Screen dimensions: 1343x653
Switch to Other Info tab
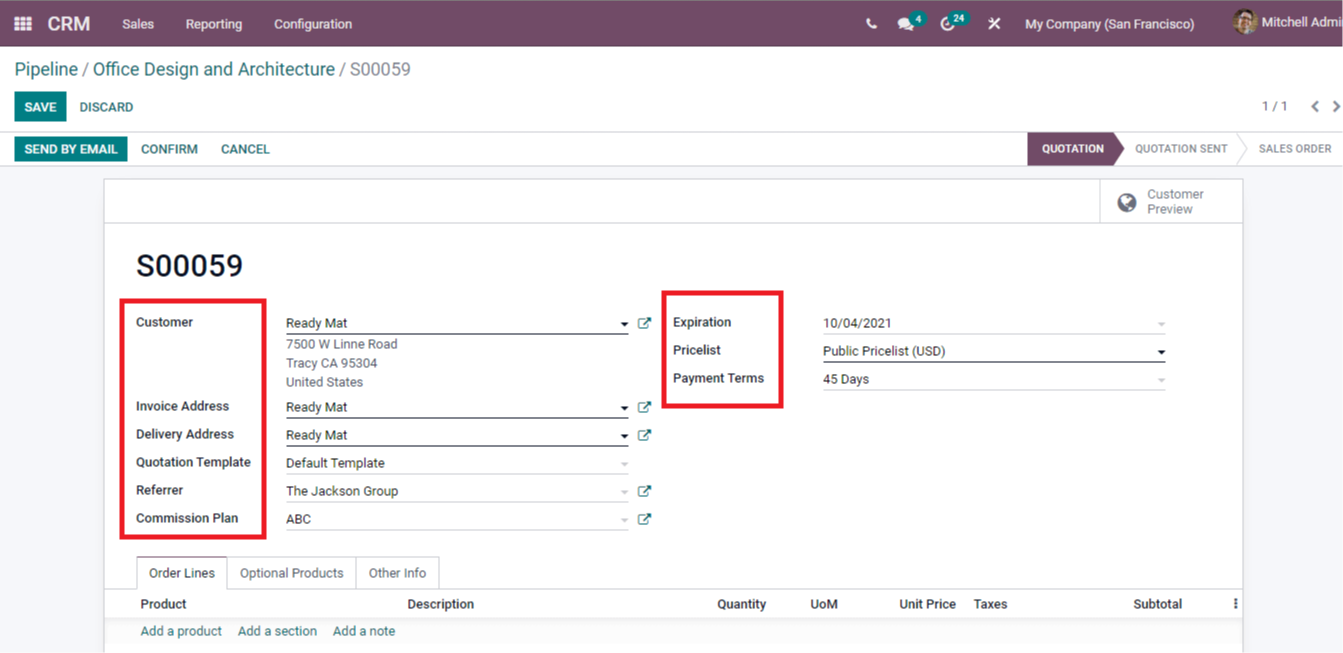[397, 573]
